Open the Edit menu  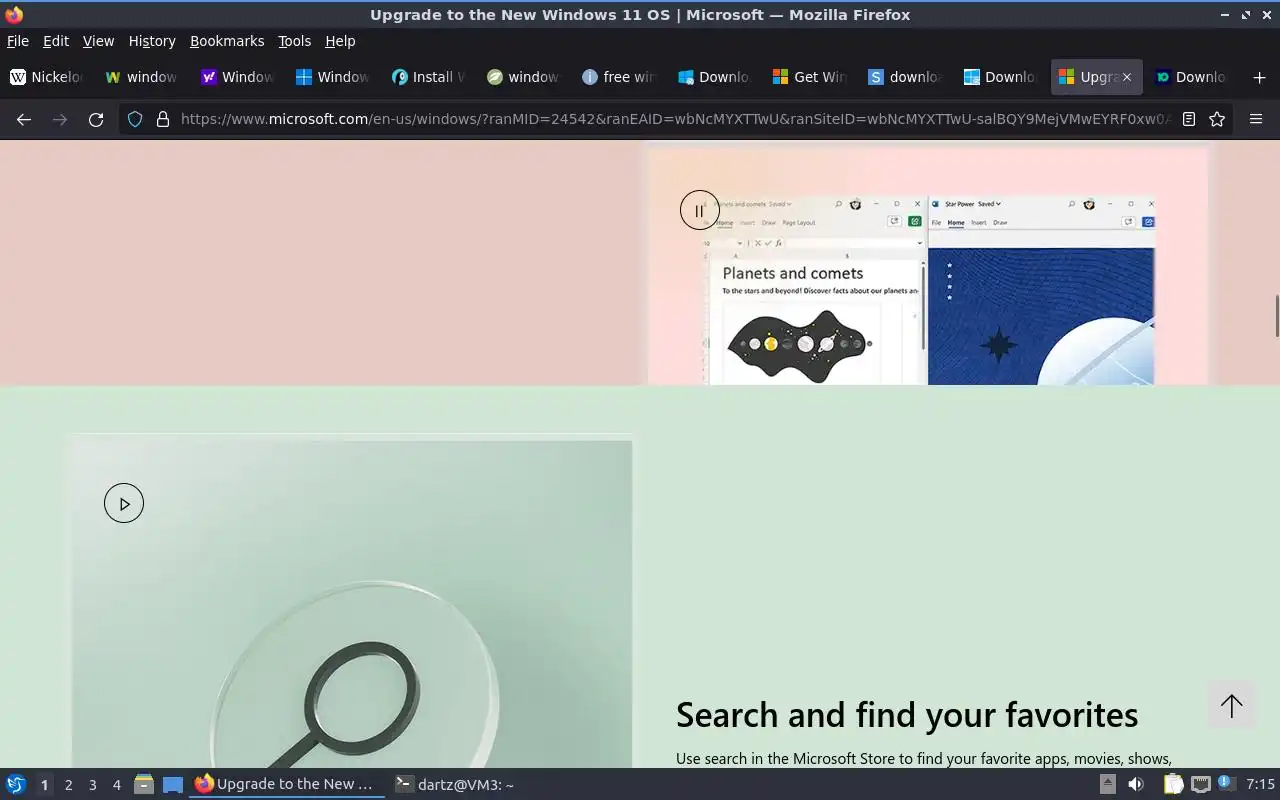coord(56,41)
